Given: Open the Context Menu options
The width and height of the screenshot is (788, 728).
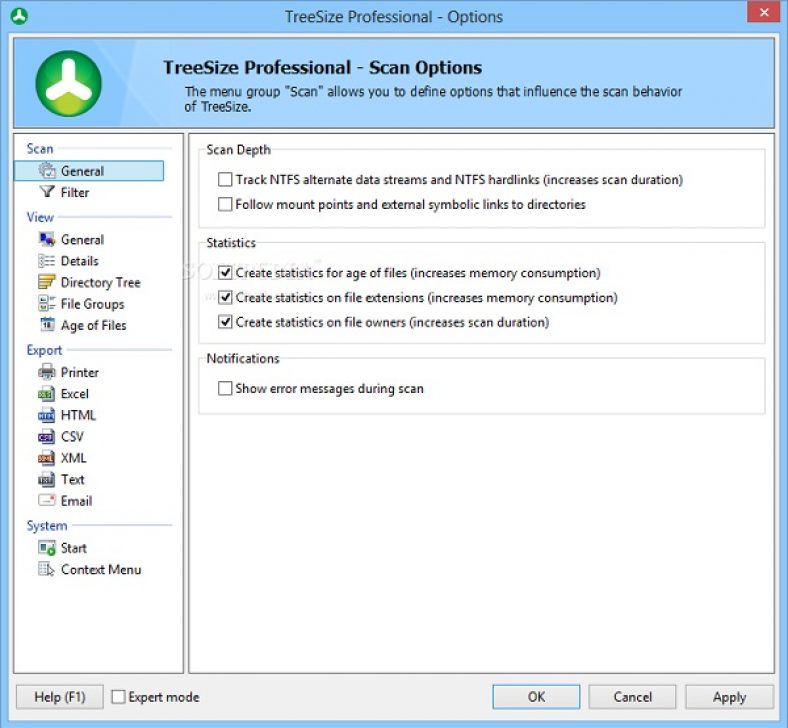Looking at the screenshot, I should 101,569.
